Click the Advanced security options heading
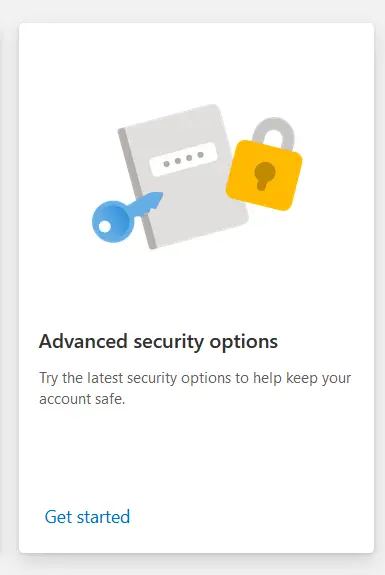The width and height of the screenshot is (385, 575). pyautogui.click(x=158, y=342)
